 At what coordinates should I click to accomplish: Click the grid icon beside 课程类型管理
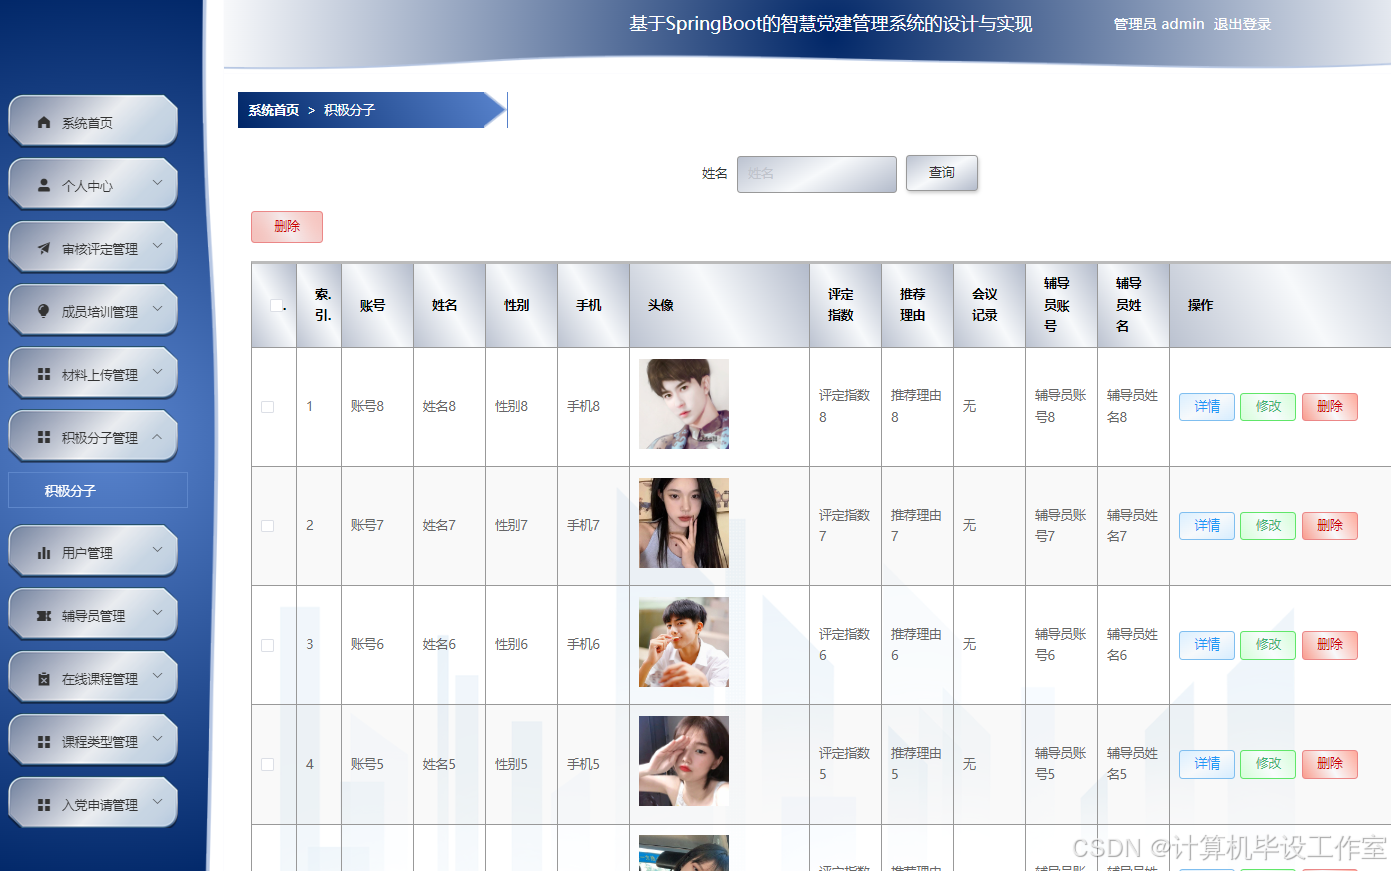(44, 742)
